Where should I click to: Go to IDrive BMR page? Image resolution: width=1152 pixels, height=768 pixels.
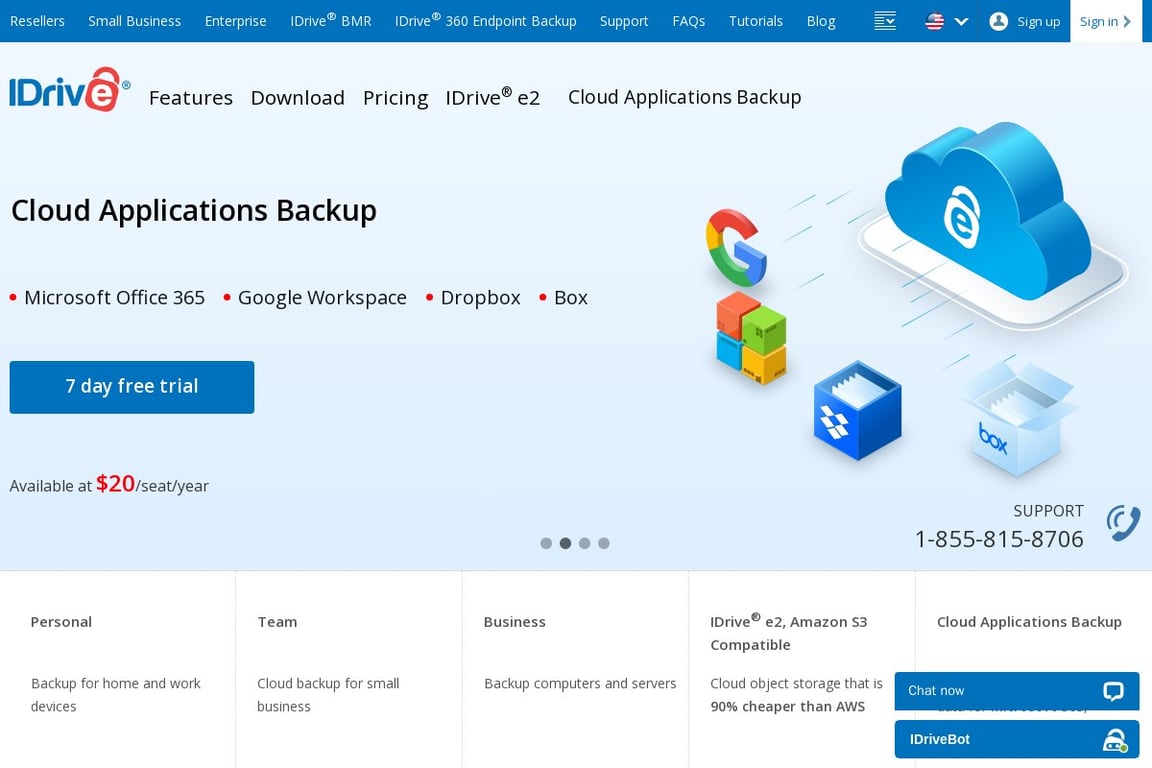(x=331, y=21)
